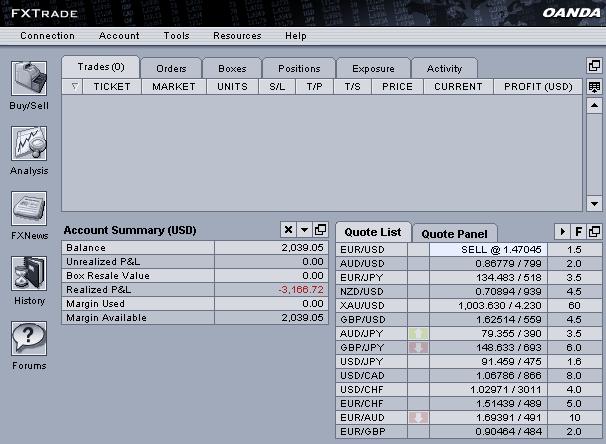The height and width of the screenshot is (444, 606).
Task: Select the EUR/JPY quote row
Action: (x=469, y=277)
